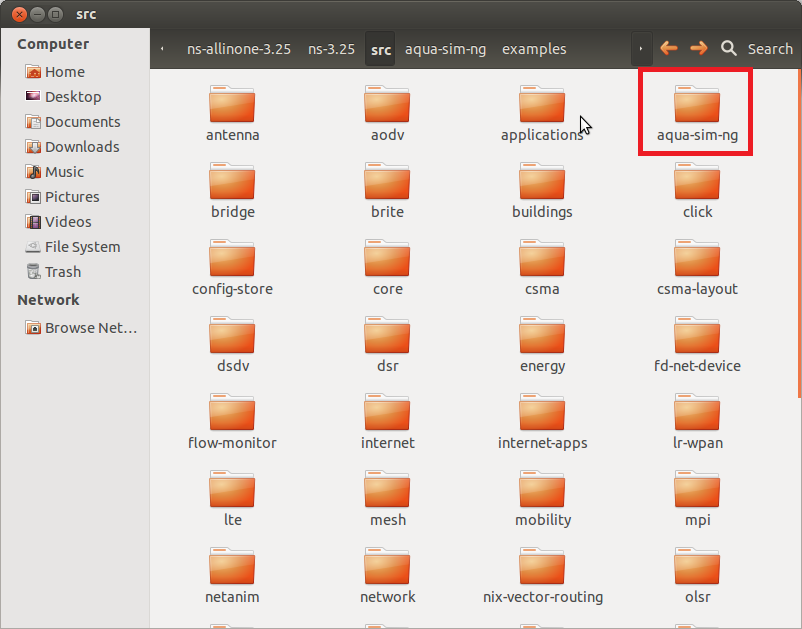Screen dimensions: 802x629
Task: Open the aqua-sim-ng folder icon
Action: (x=697, y=104)
